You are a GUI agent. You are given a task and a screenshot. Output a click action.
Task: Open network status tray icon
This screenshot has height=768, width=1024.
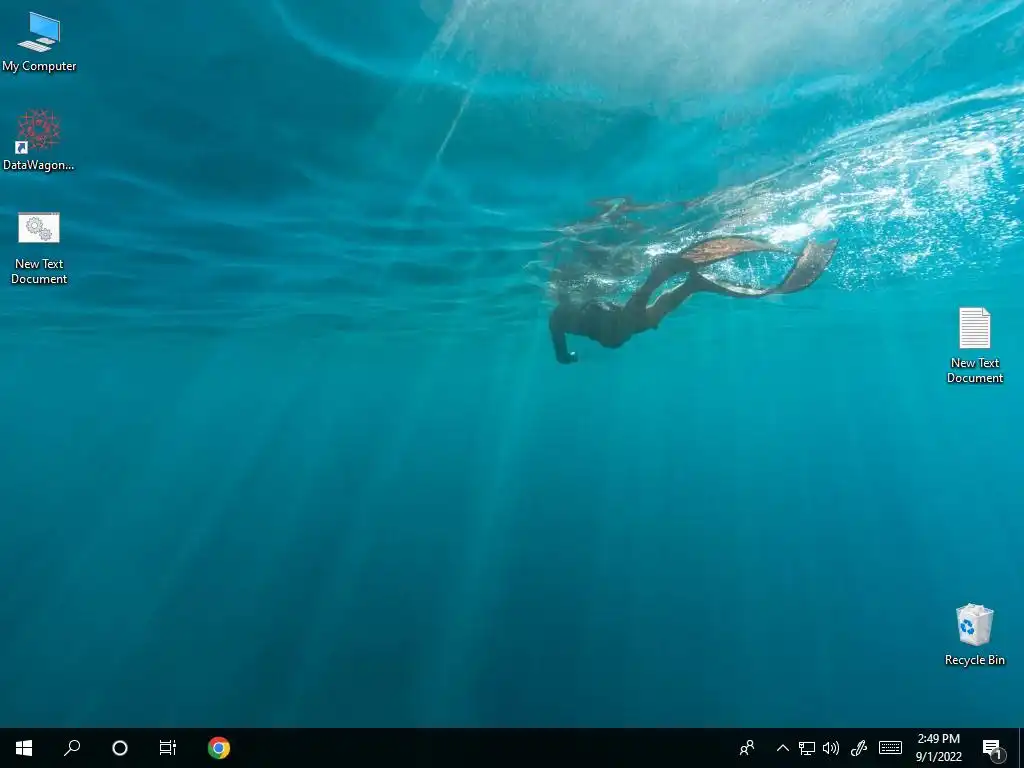[807, 748]
